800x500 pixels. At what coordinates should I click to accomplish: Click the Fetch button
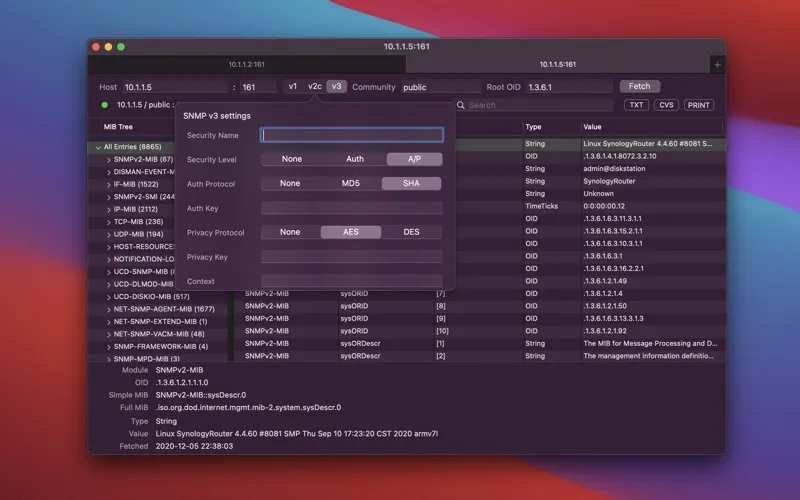tap(640, 86)
